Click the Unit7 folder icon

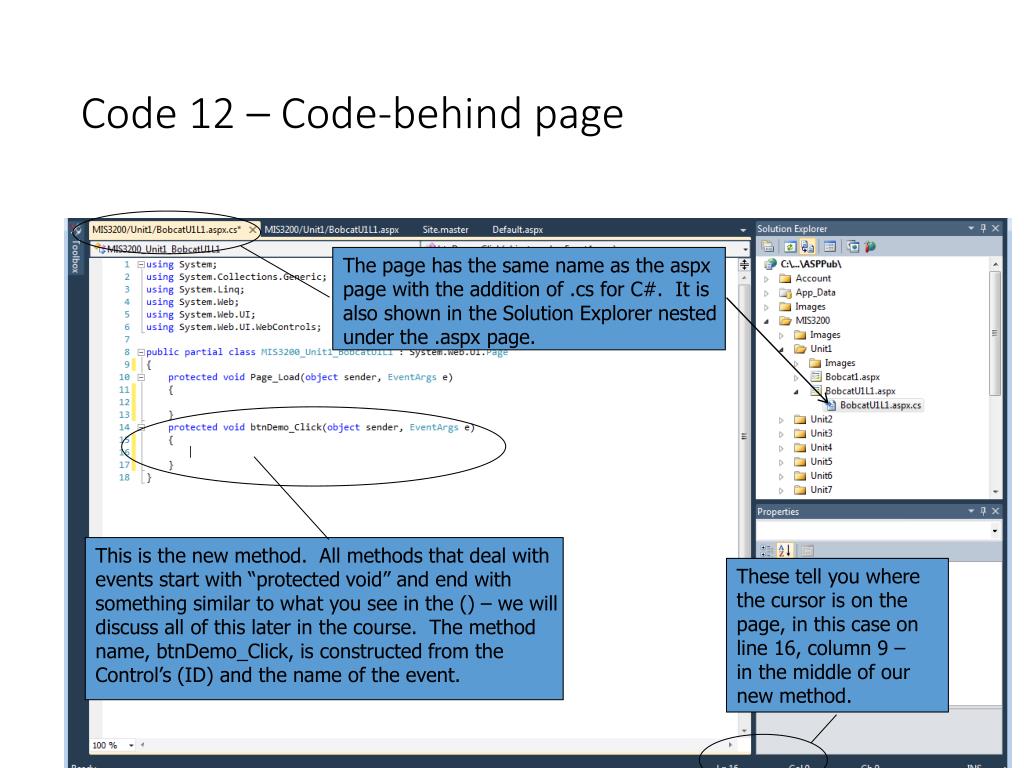click(800, 490)
